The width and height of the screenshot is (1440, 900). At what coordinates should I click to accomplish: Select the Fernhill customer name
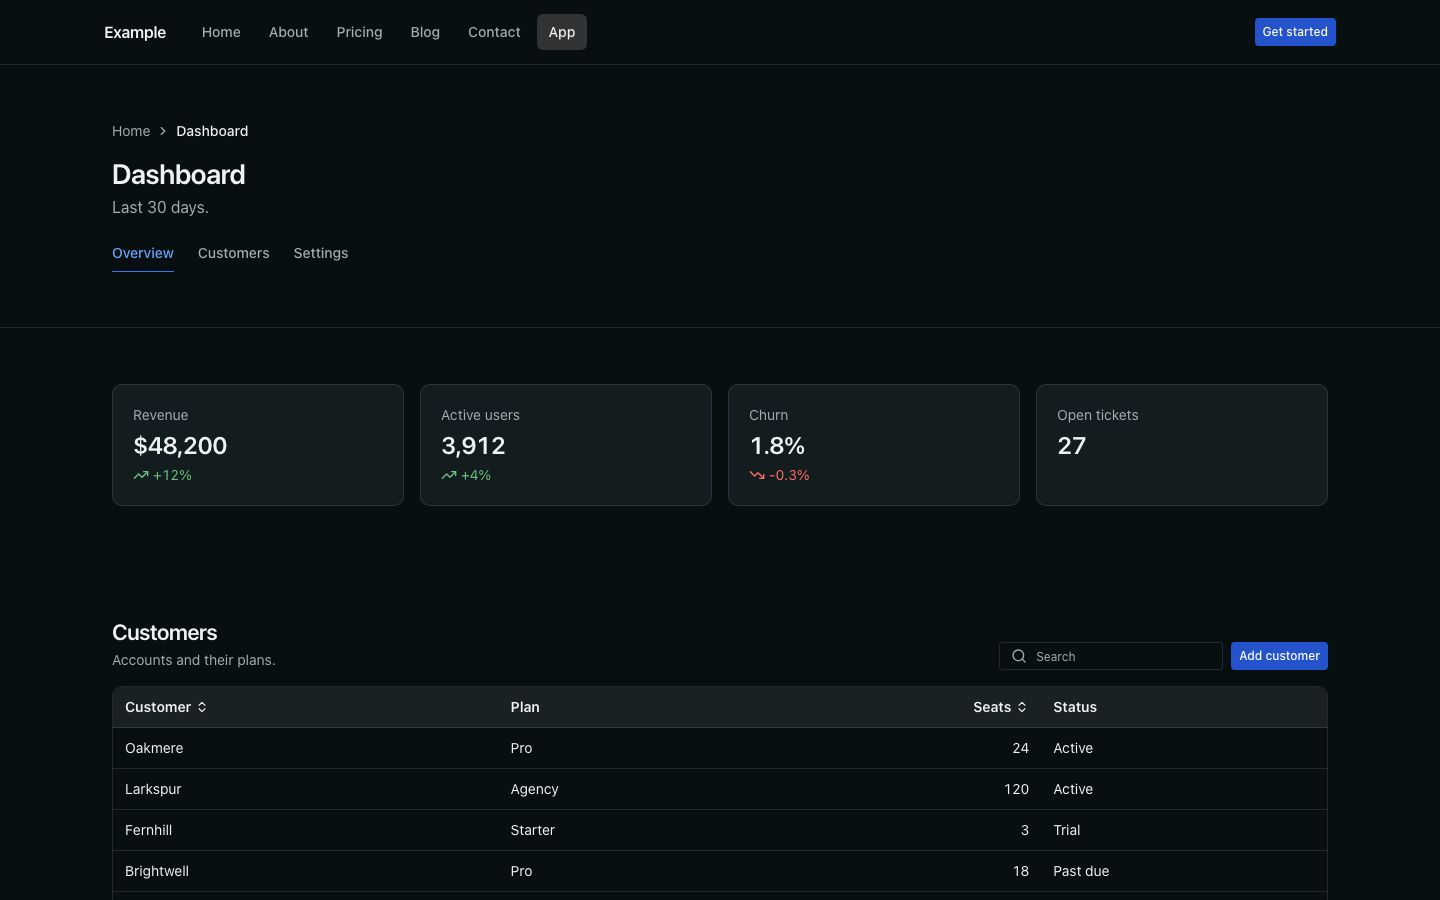pos(148,830)
